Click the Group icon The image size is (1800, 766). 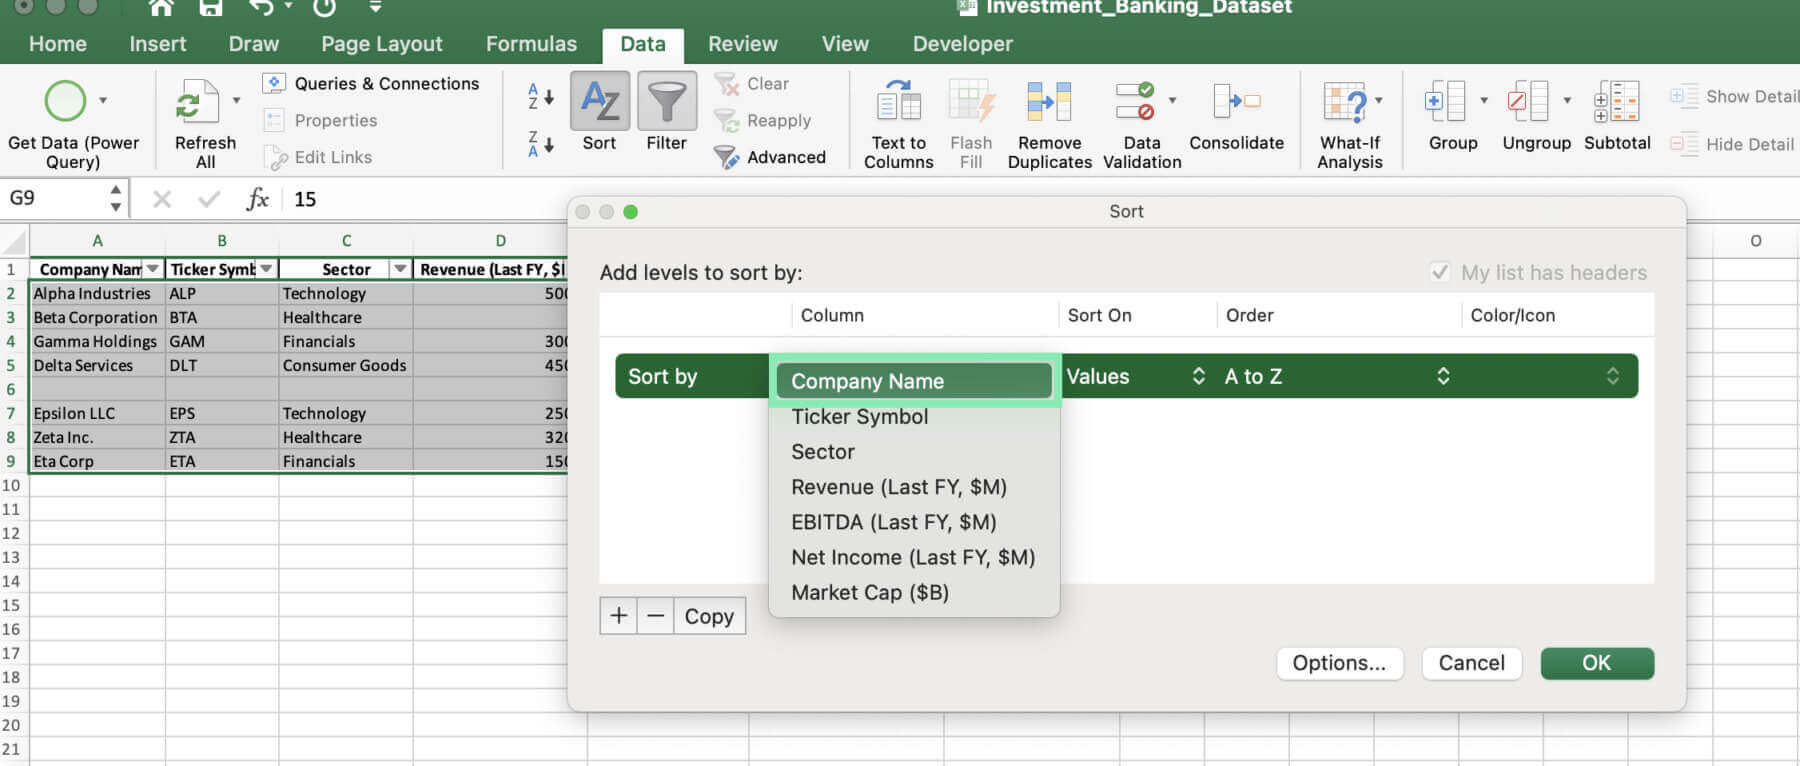tap(1445, 102)
